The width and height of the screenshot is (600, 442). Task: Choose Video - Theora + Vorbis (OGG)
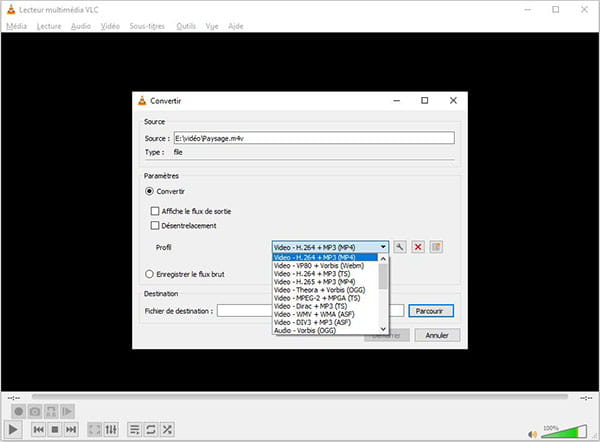point(325,290)
